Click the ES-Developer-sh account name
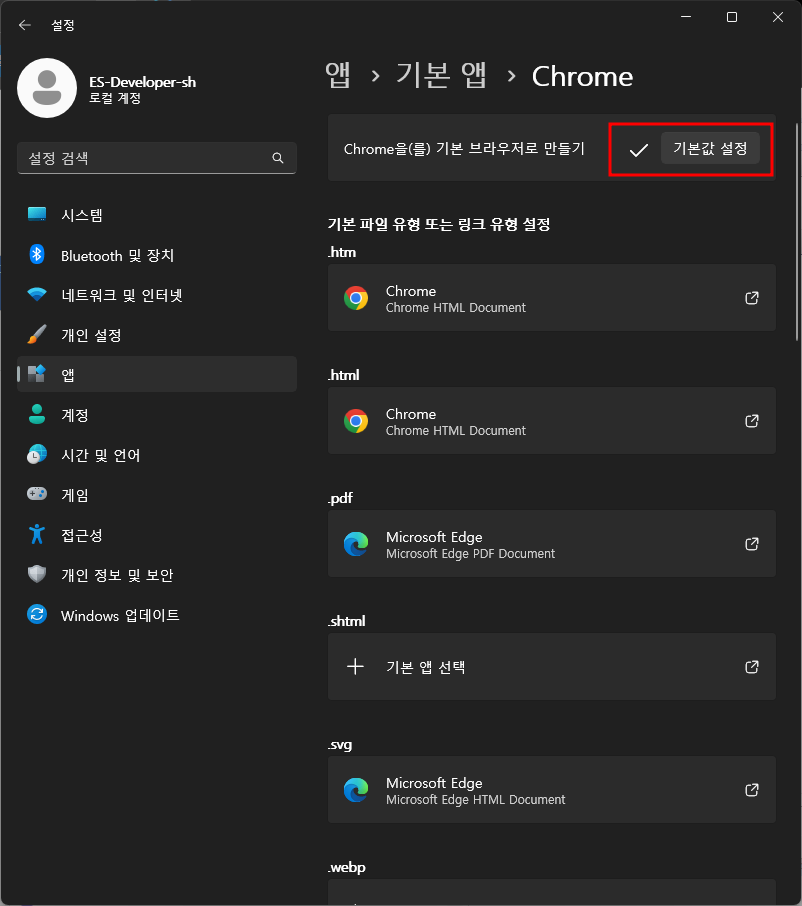This screenshot has width=802, height=906. coord(142,82)
